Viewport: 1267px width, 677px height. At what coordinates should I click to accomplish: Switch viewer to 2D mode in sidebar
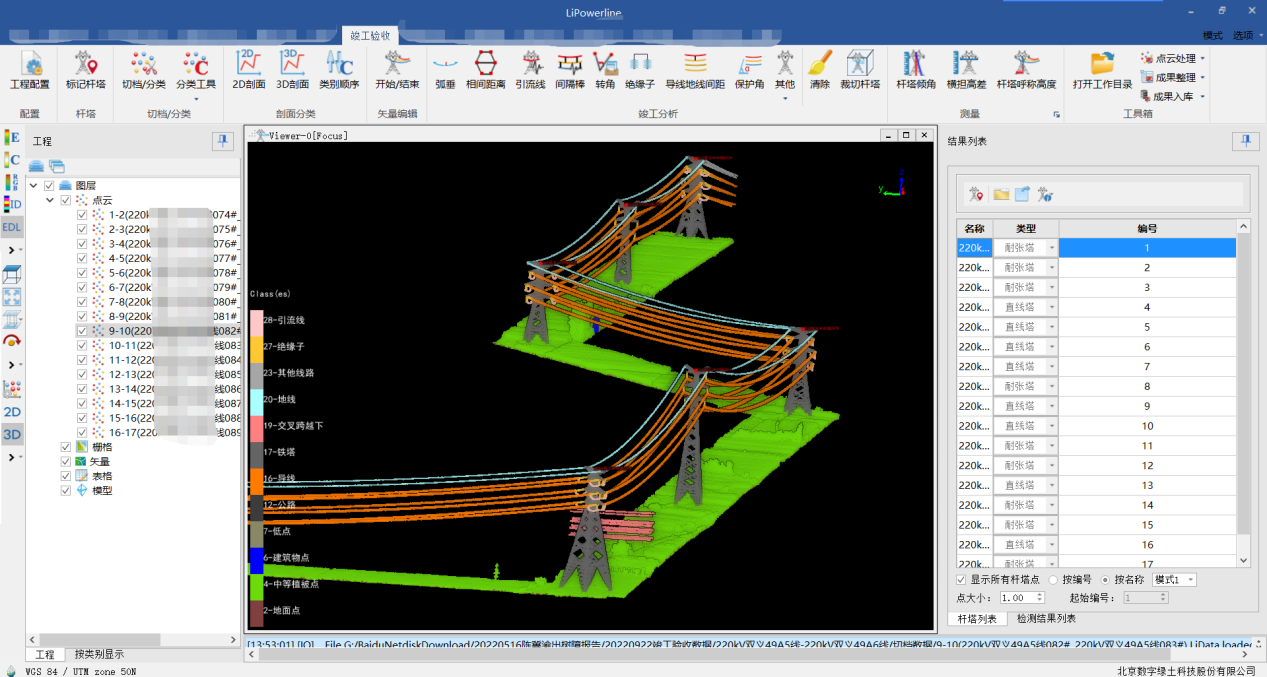coord(12,411)
